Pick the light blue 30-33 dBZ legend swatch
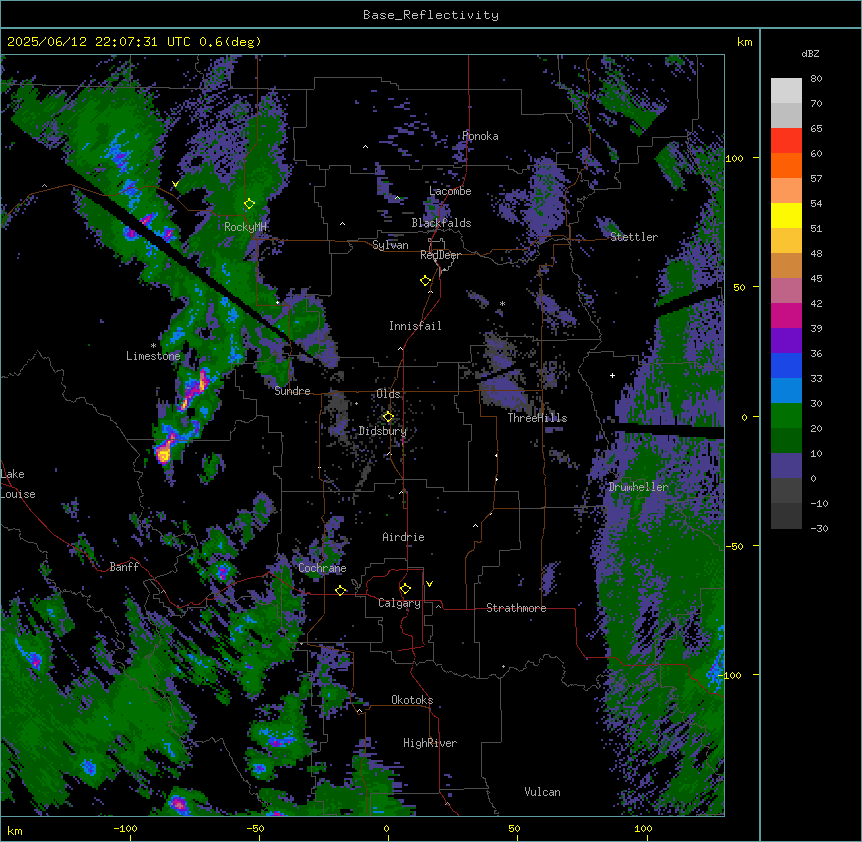The image size is (862, 842). (786, 391)
